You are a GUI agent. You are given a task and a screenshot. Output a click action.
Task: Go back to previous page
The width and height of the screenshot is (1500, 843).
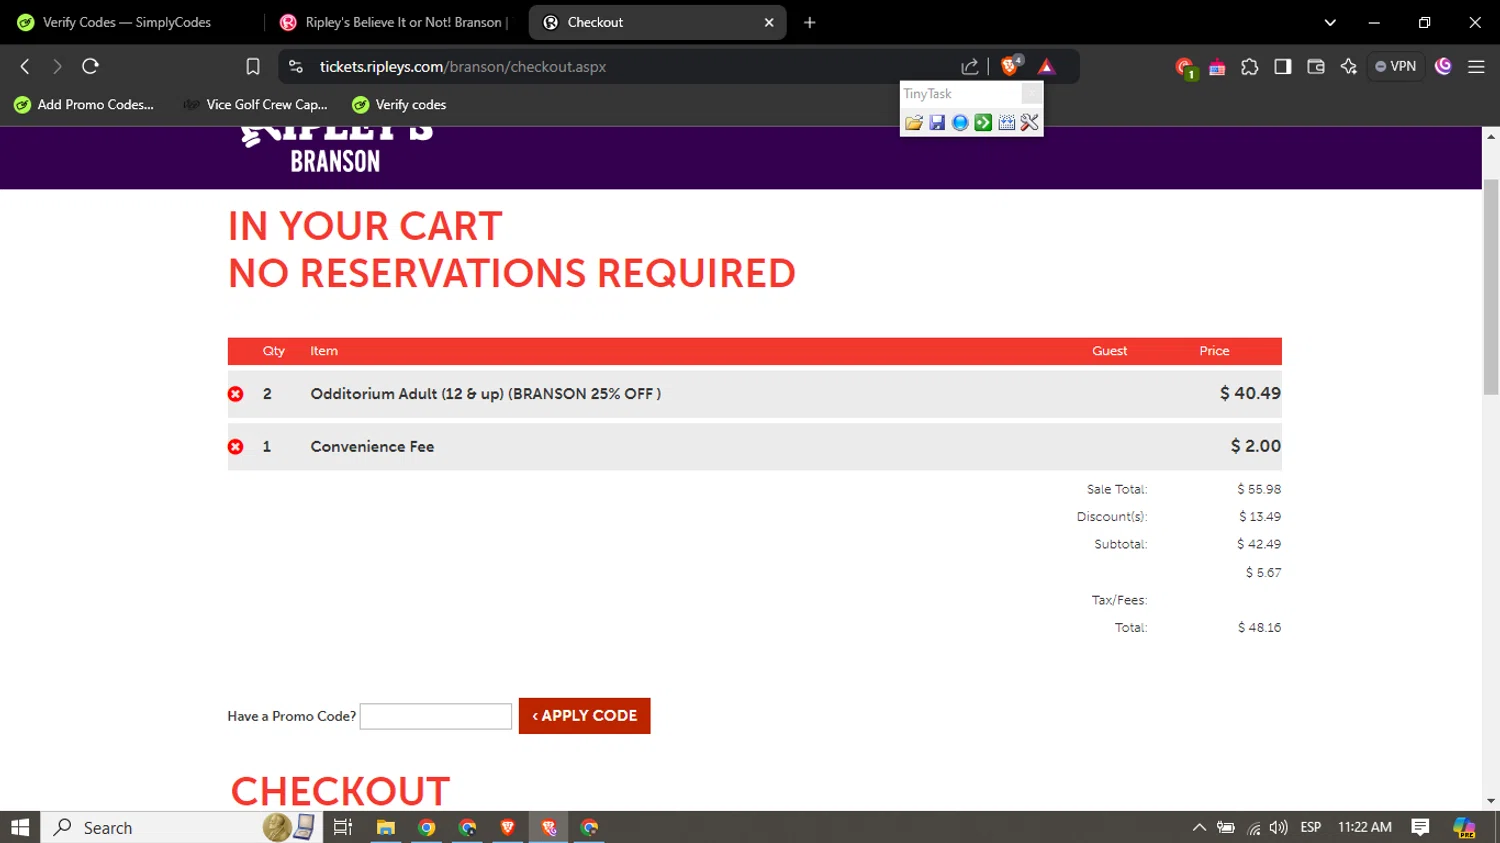25,67
